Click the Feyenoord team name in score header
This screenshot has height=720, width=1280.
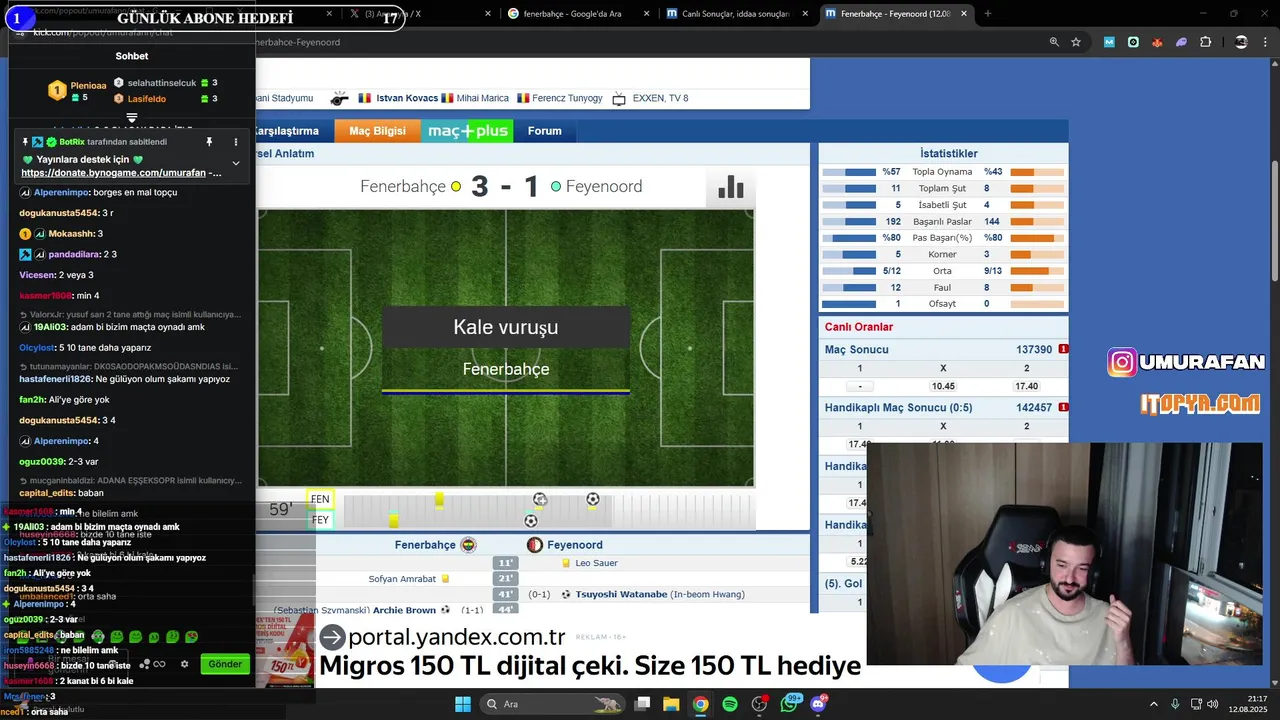click(604, 187)
